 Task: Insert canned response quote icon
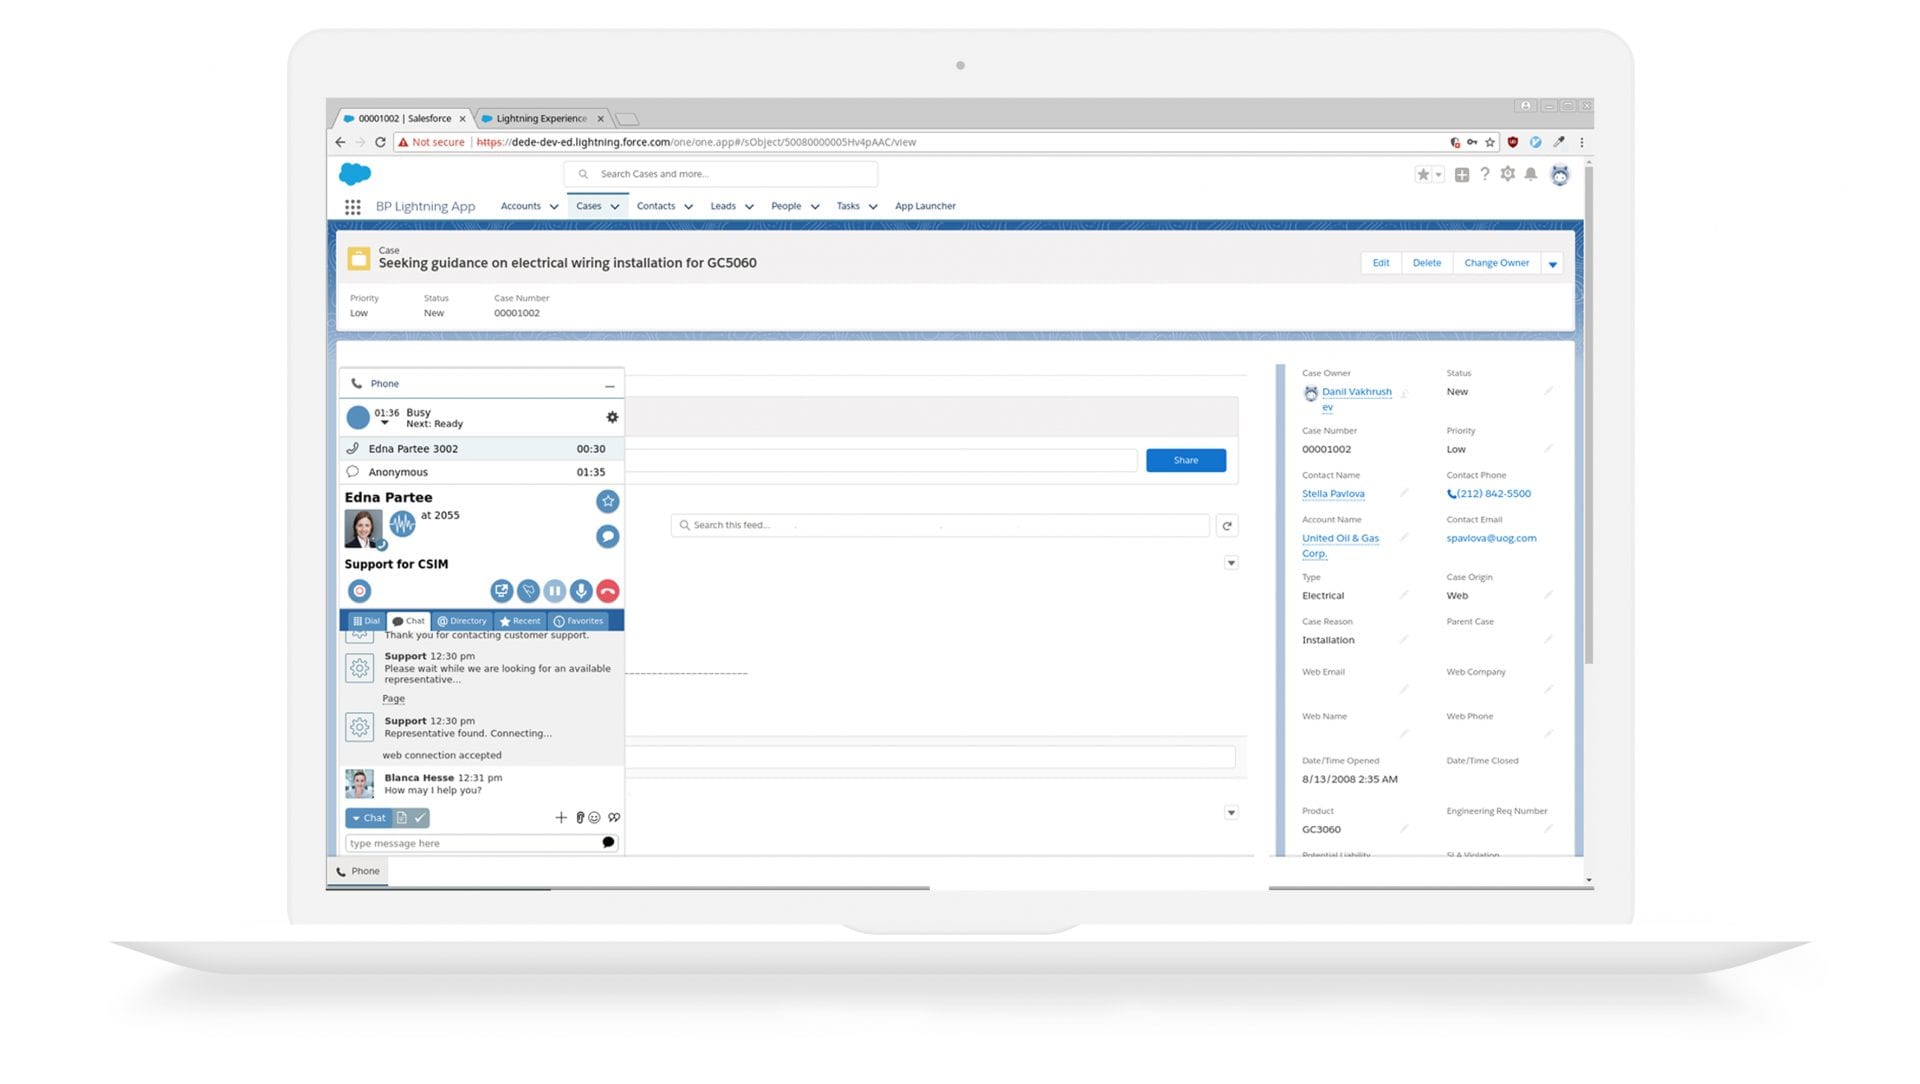(x=614, y=818)
